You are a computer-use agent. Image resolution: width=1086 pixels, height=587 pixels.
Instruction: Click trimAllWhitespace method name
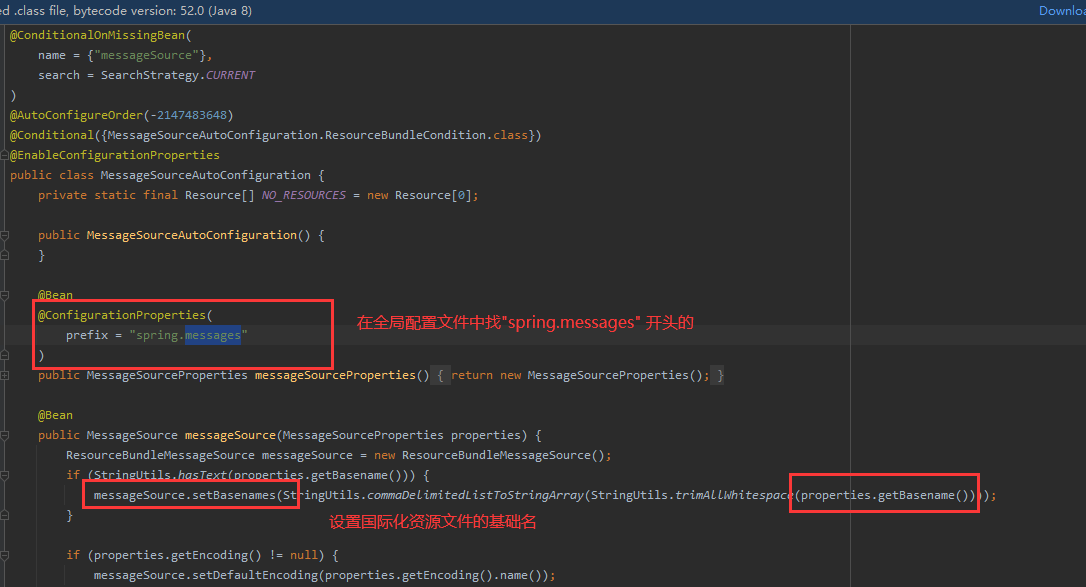click(734, 496)
